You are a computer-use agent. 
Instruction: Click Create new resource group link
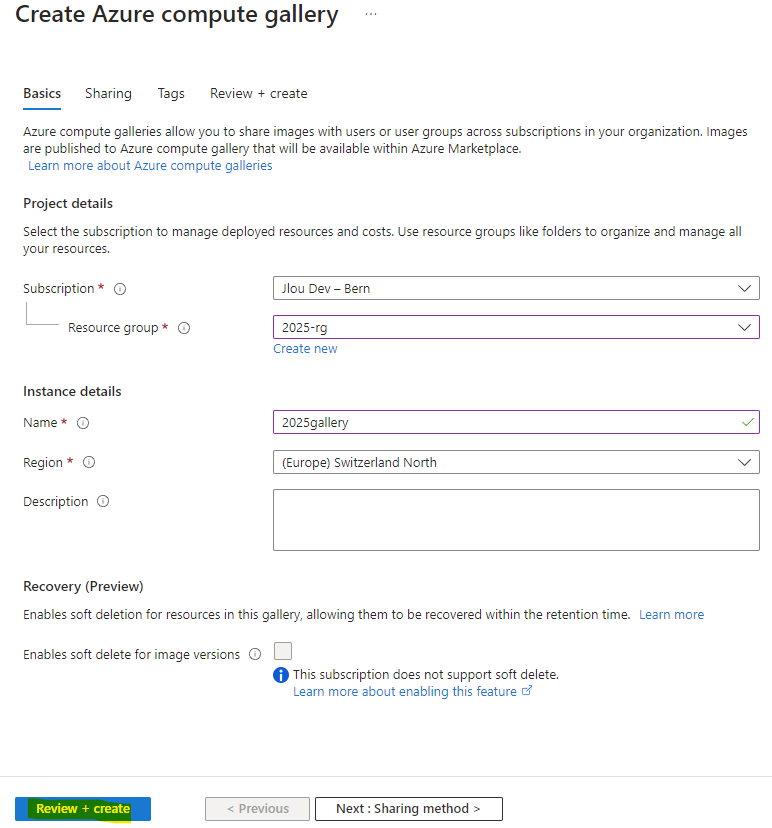(305, 349)
